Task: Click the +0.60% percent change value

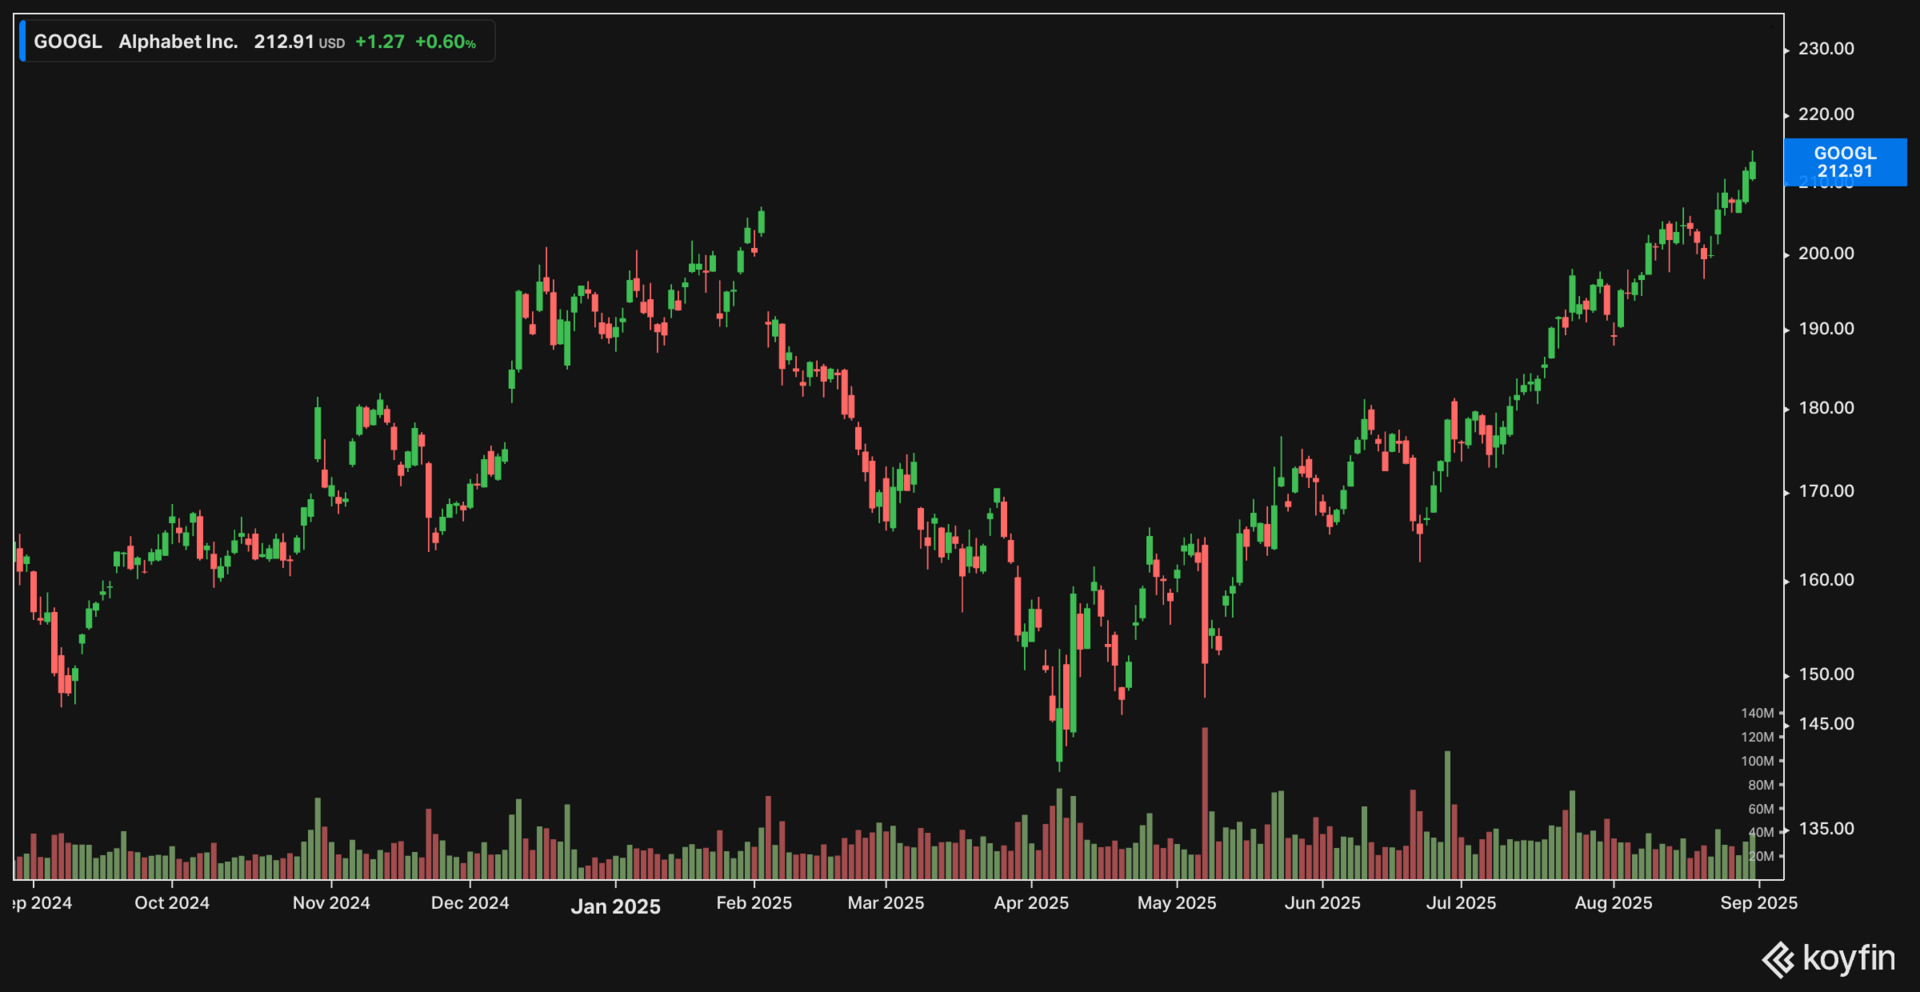Action: click(445, 42)
